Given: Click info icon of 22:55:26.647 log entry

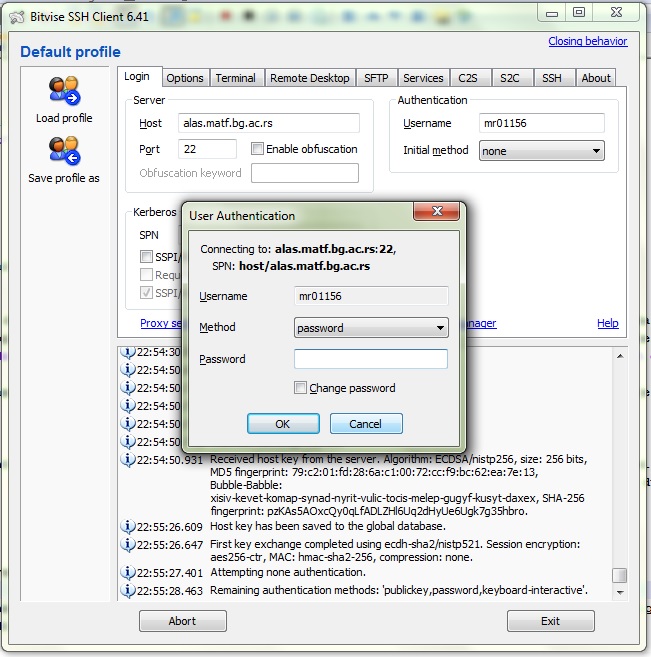Looking at the screenshot, I should click(x=128, y=544).
